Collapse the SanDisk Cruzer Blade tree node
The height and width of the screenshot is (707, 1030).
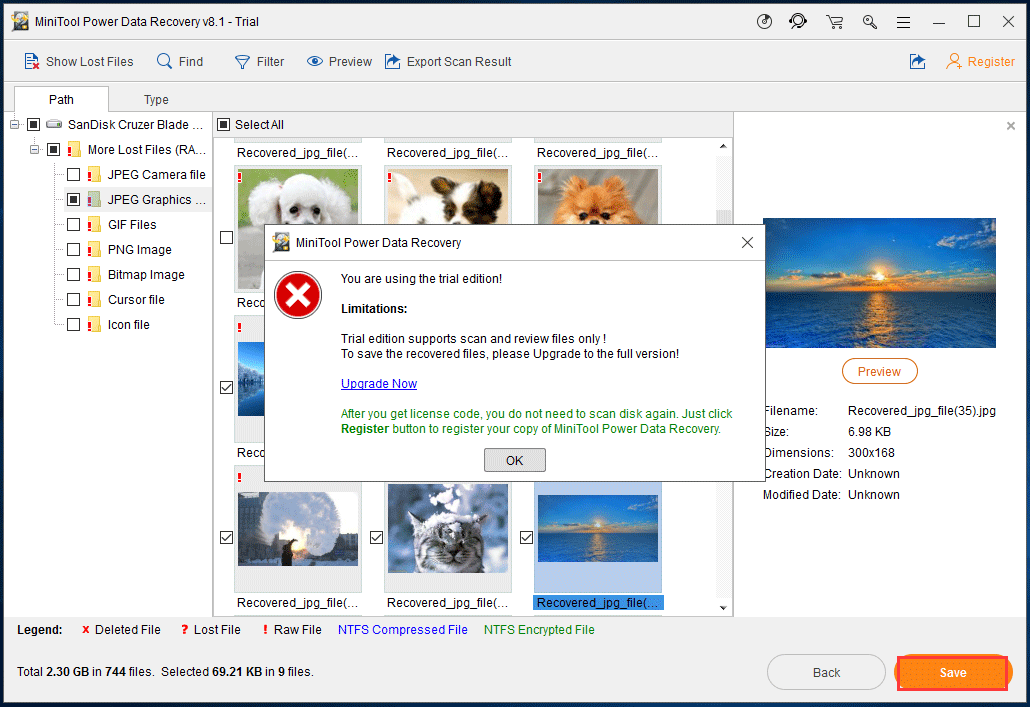(15, 125)
